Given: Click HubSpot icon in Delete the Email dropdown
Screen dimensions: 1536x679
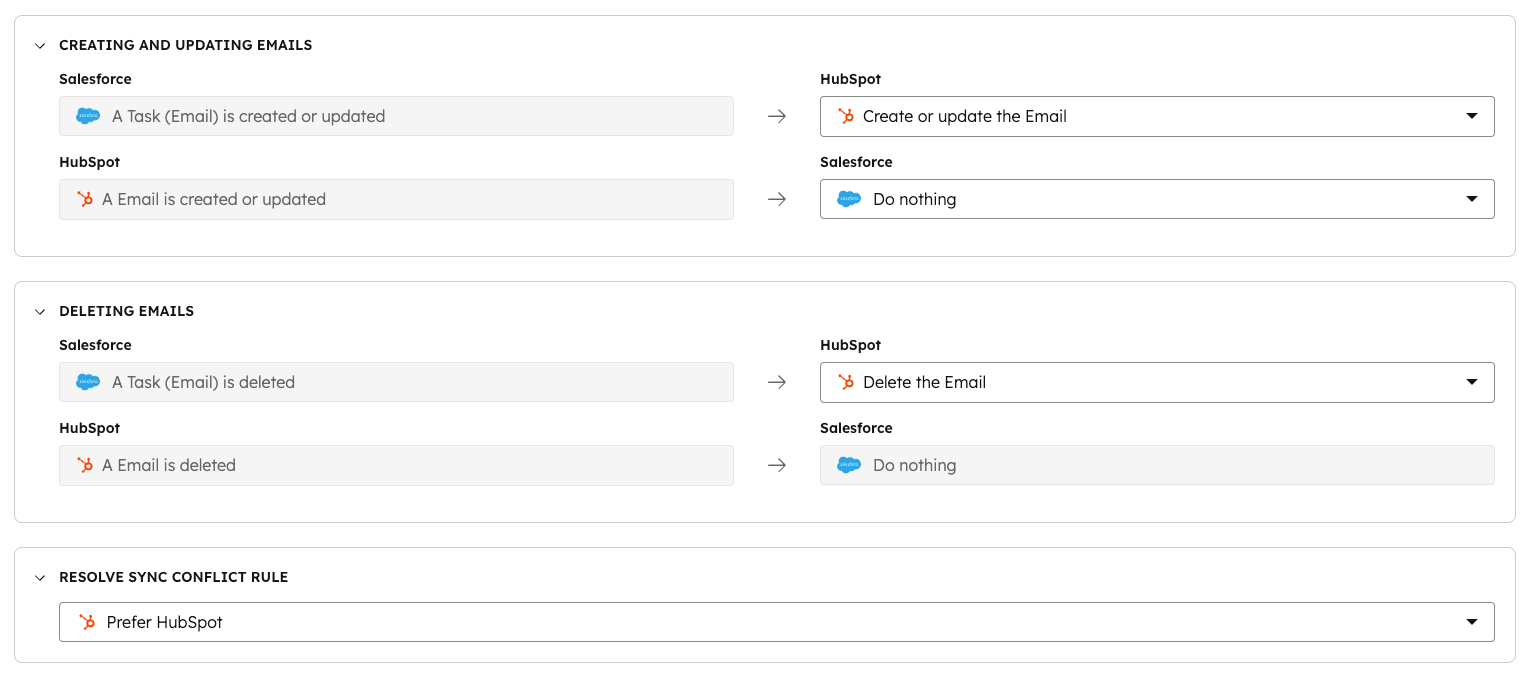Looking at the screenshot, I should pyautogui.click(x=846, y=382).
